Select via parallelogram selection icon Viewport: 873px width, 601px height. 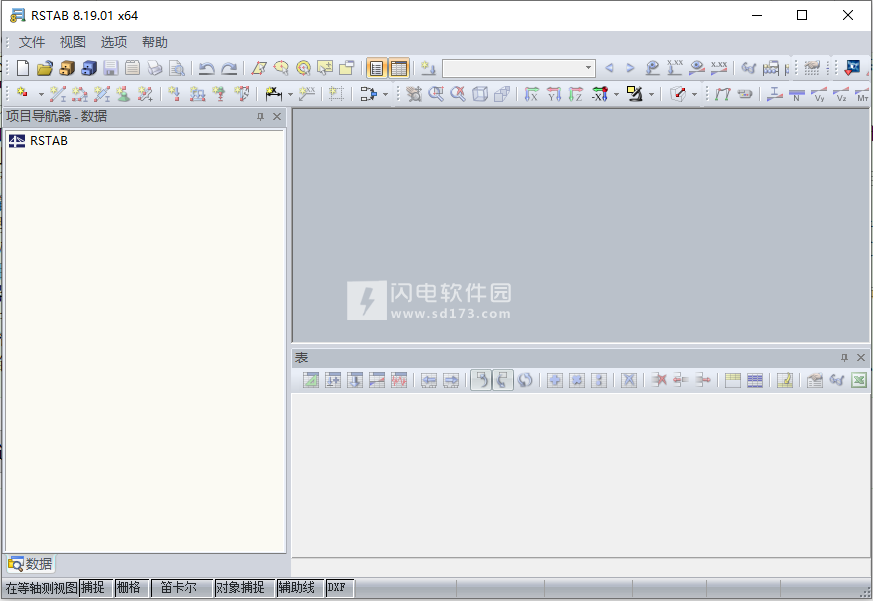(x=259, y=68)
